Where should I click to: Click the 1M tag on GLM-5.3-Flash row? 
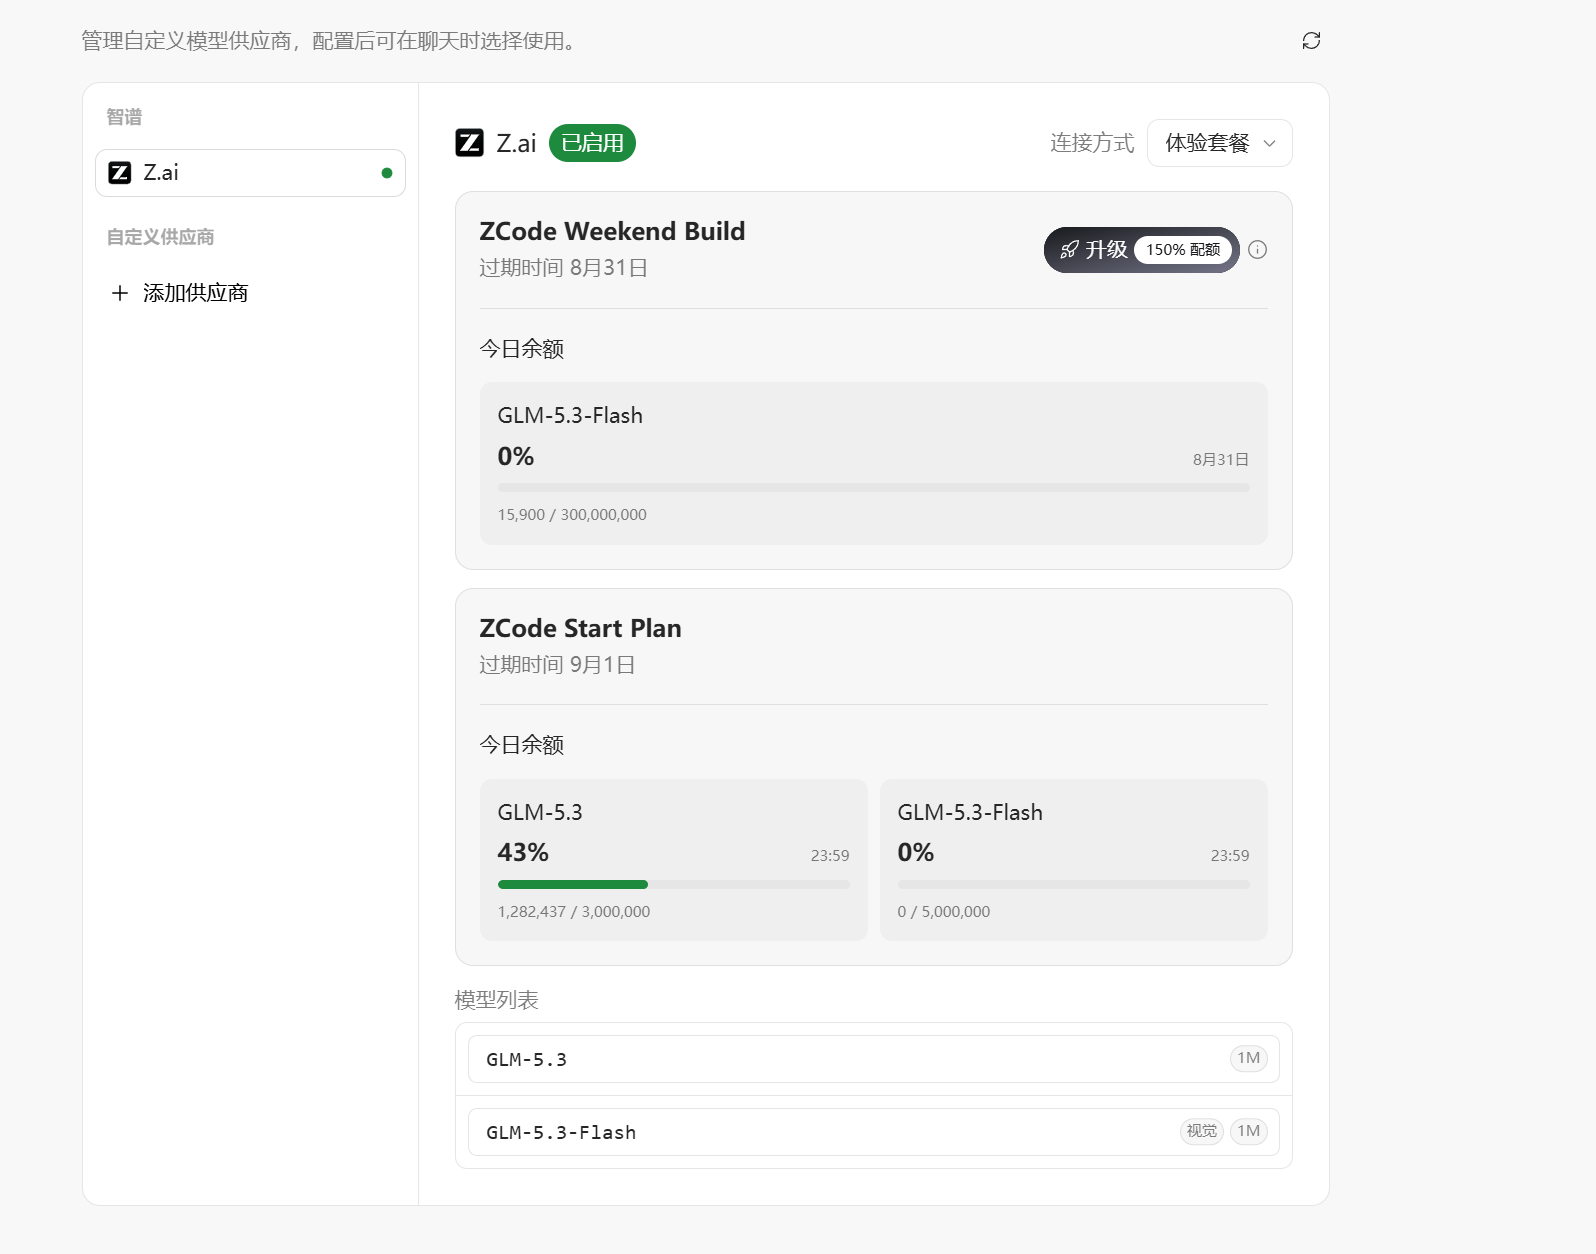1249,1131
